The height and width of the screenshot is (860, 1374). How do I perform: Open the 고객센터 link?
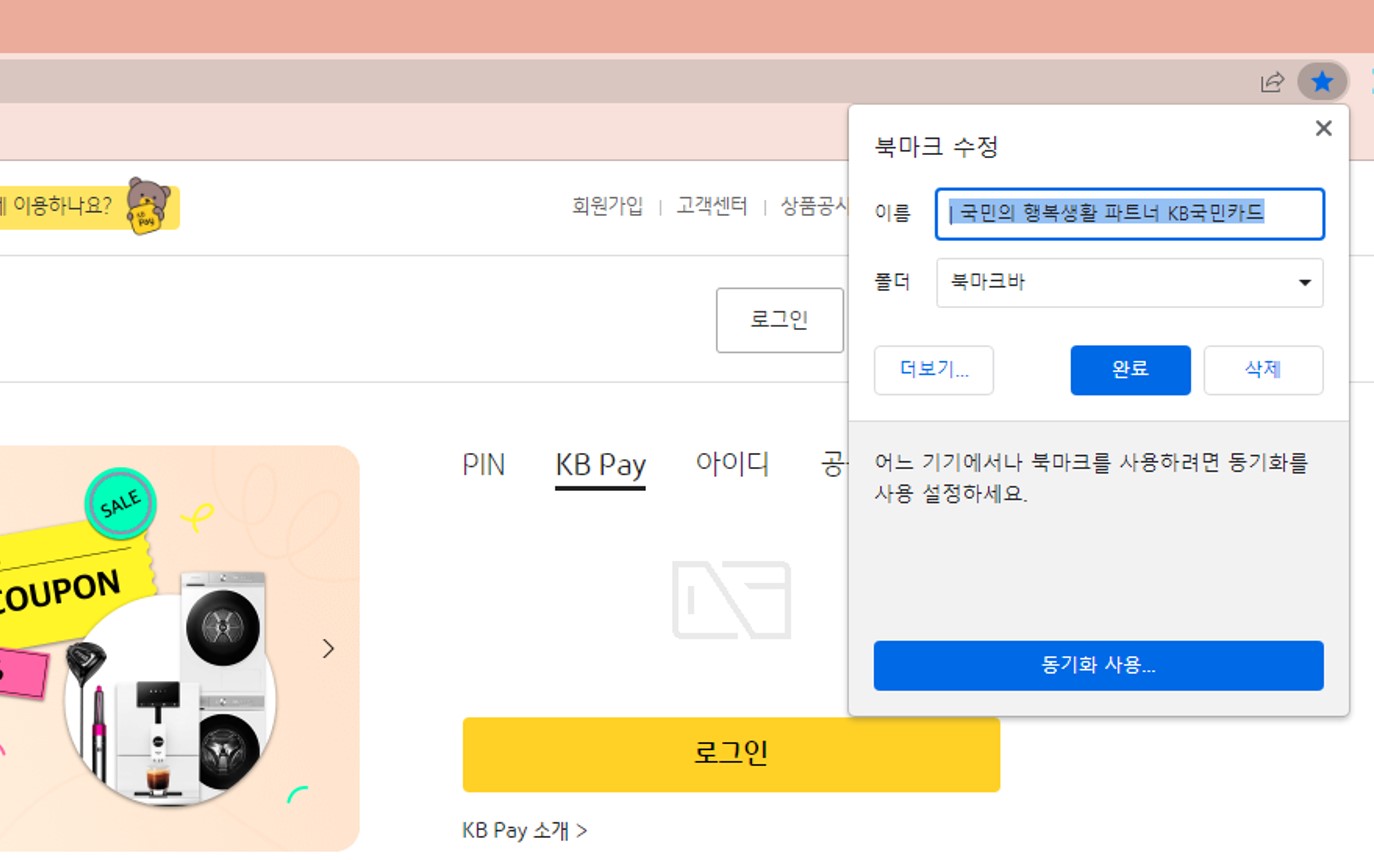coord(711,206)
